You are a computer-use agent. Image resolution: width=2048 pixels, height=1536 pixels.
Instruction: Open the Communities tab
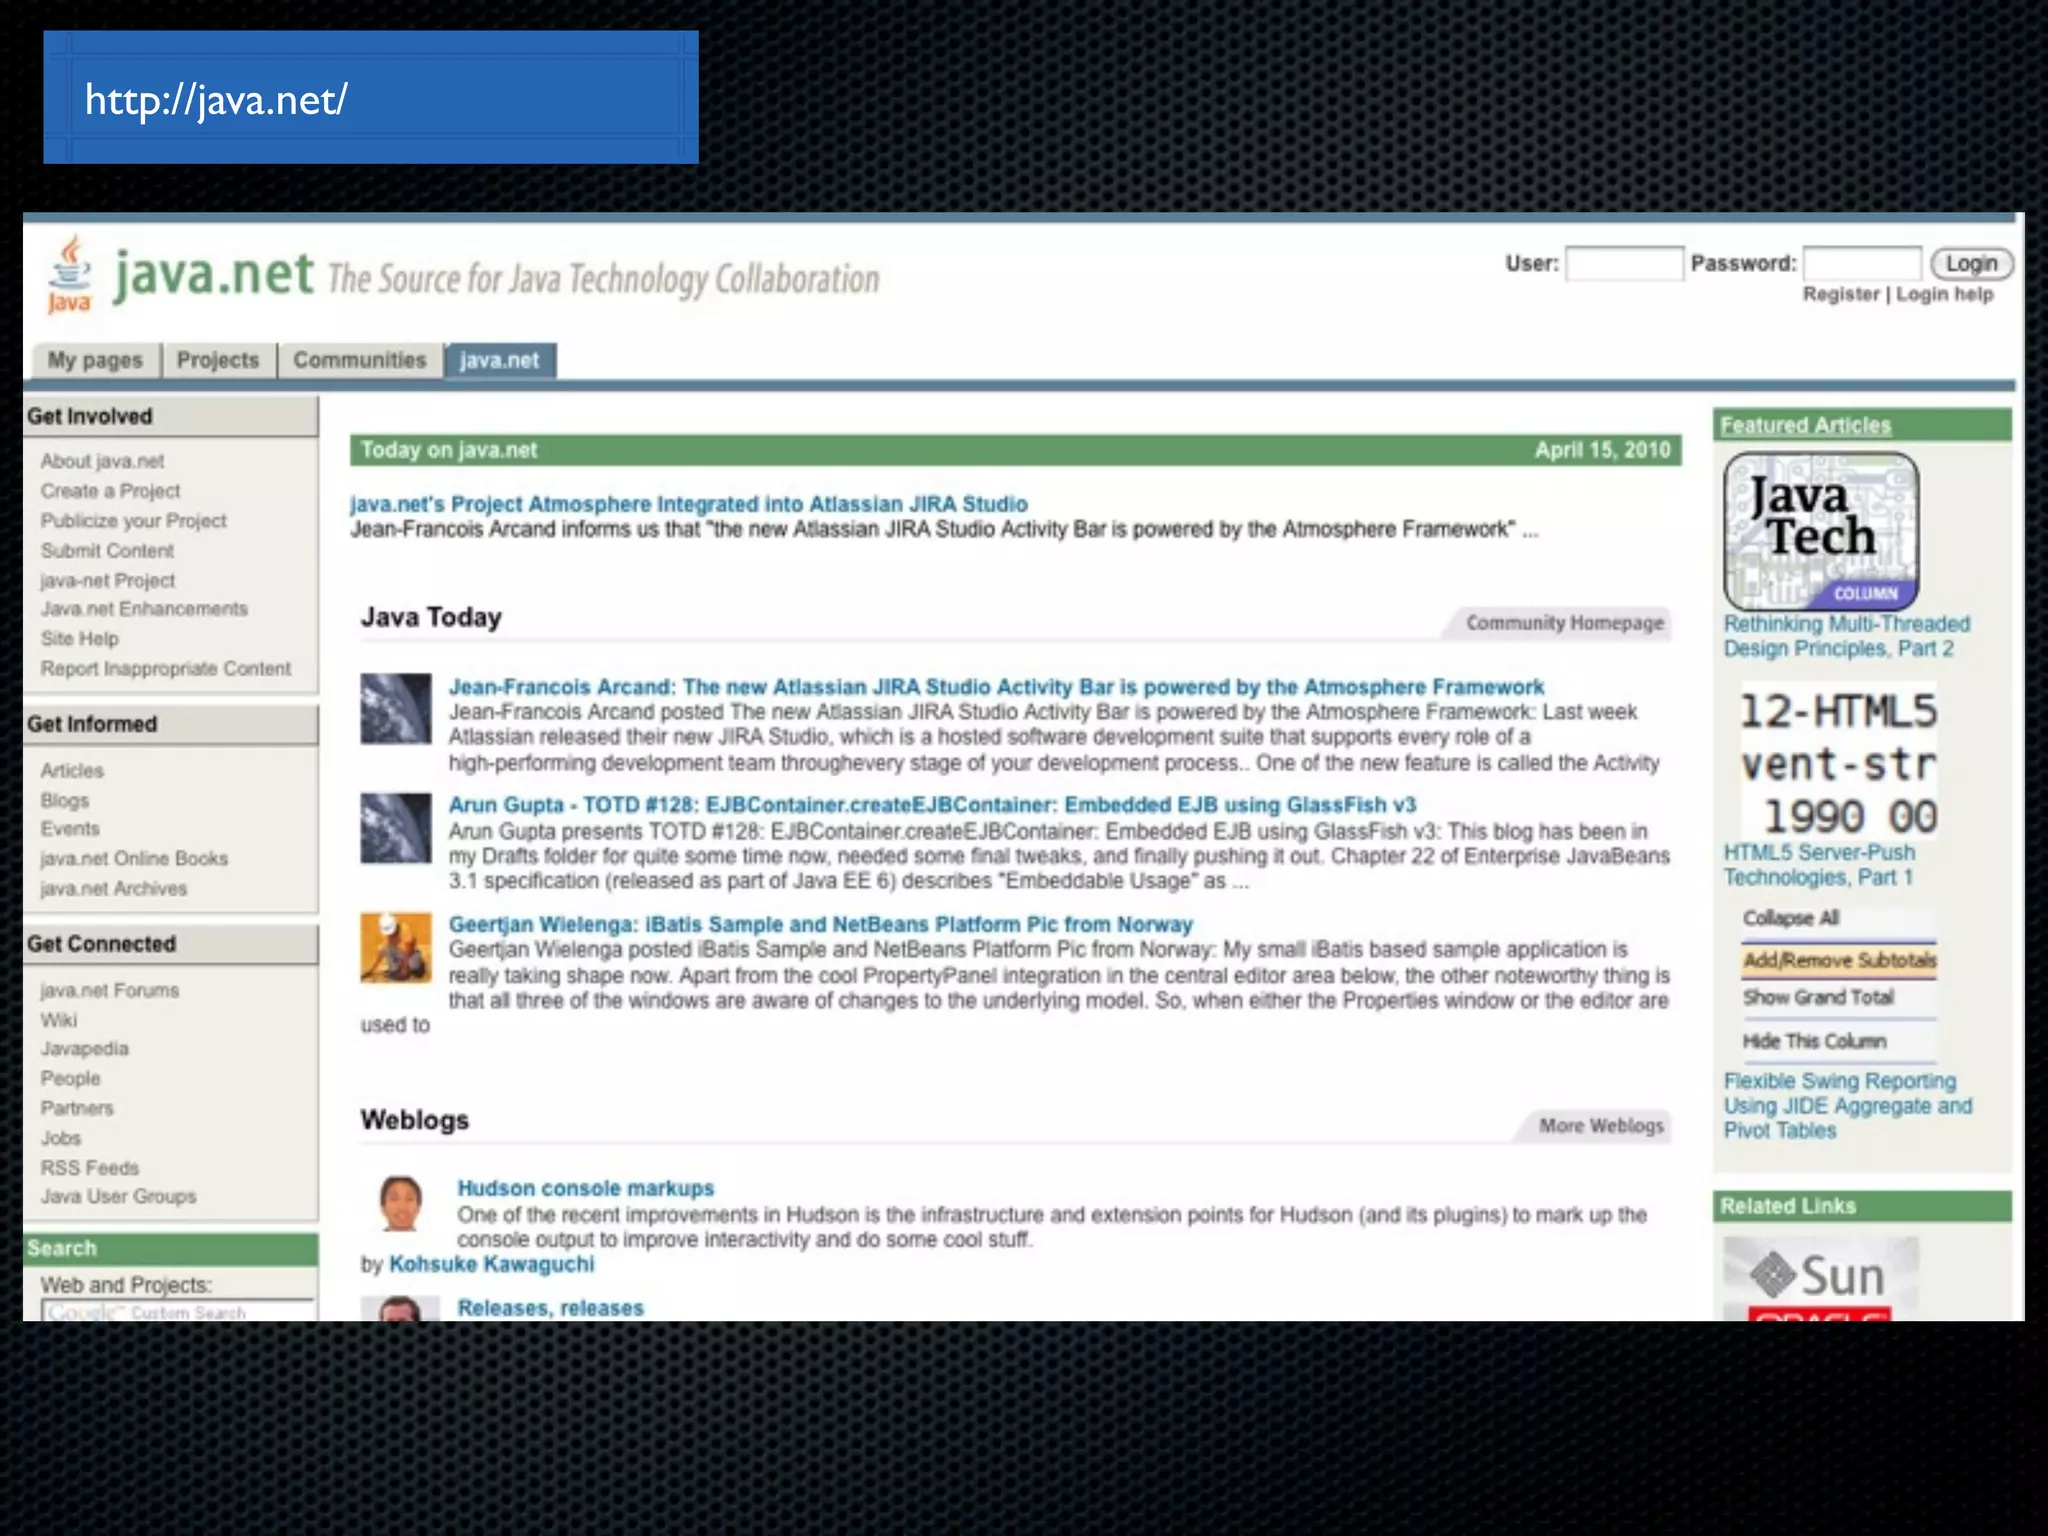point(359,360)
